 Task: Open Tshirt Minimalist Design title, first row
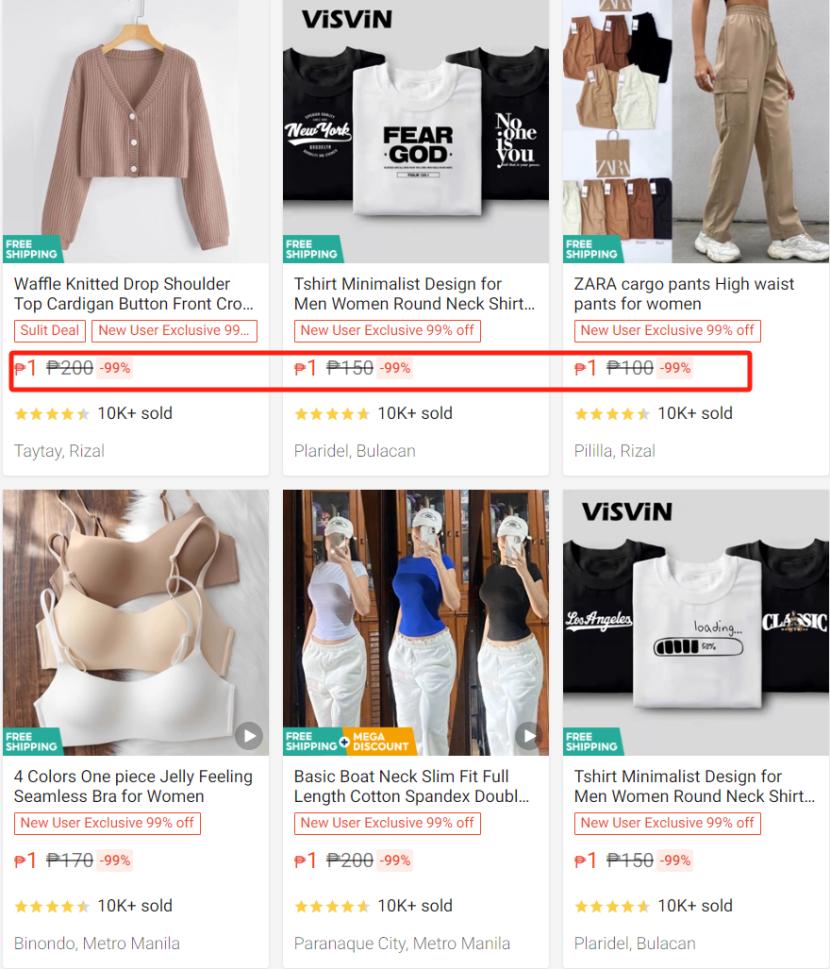415,294
